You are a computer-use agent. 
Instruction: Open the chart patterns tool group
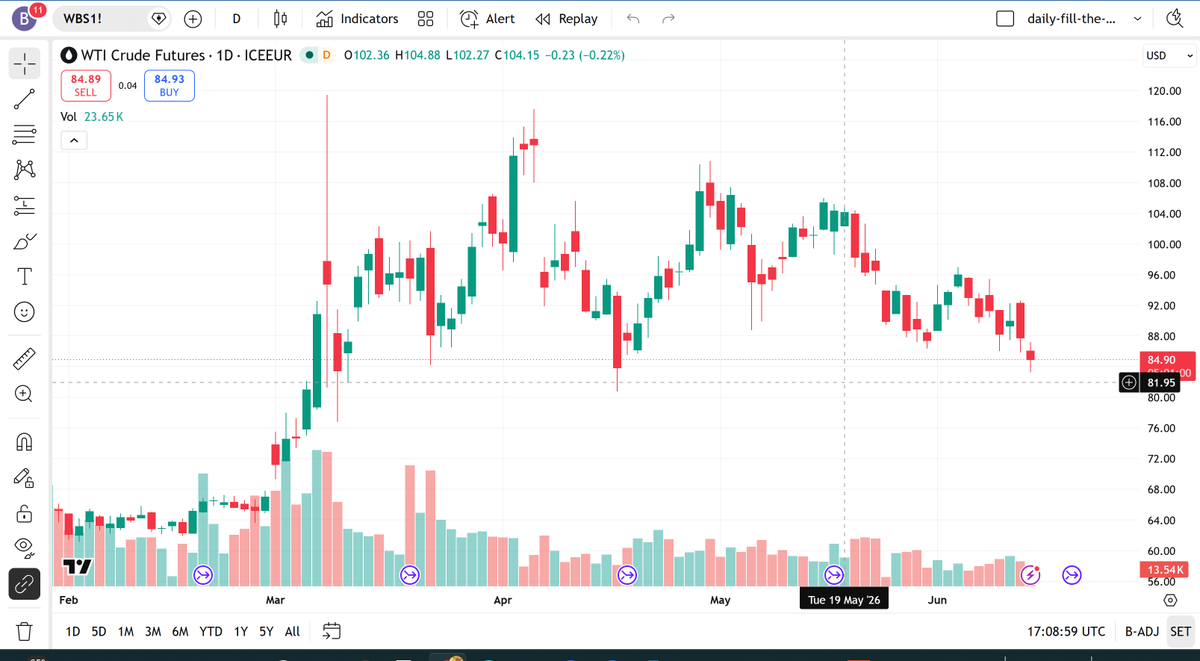[24, 168]
